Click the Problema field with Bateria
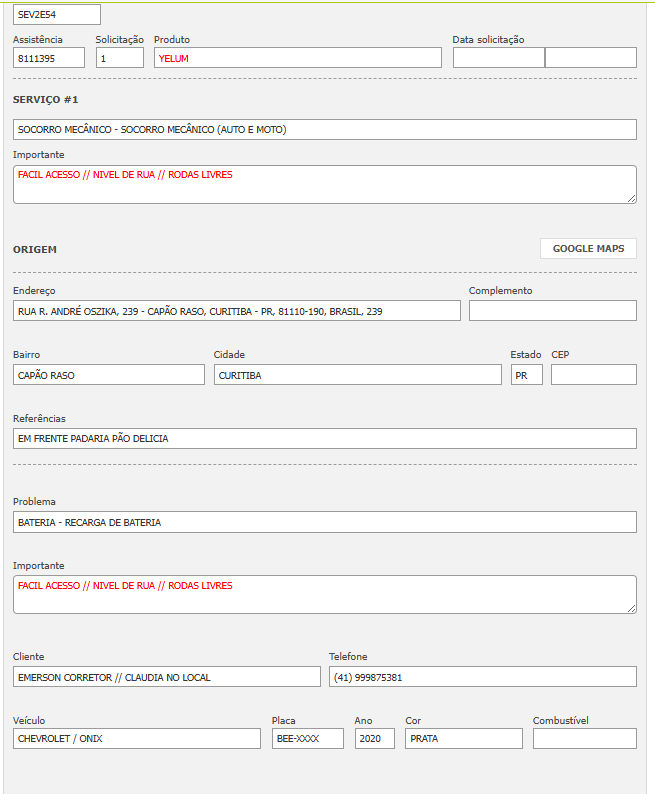Screen dimensions: 655x794 [324, 522]
